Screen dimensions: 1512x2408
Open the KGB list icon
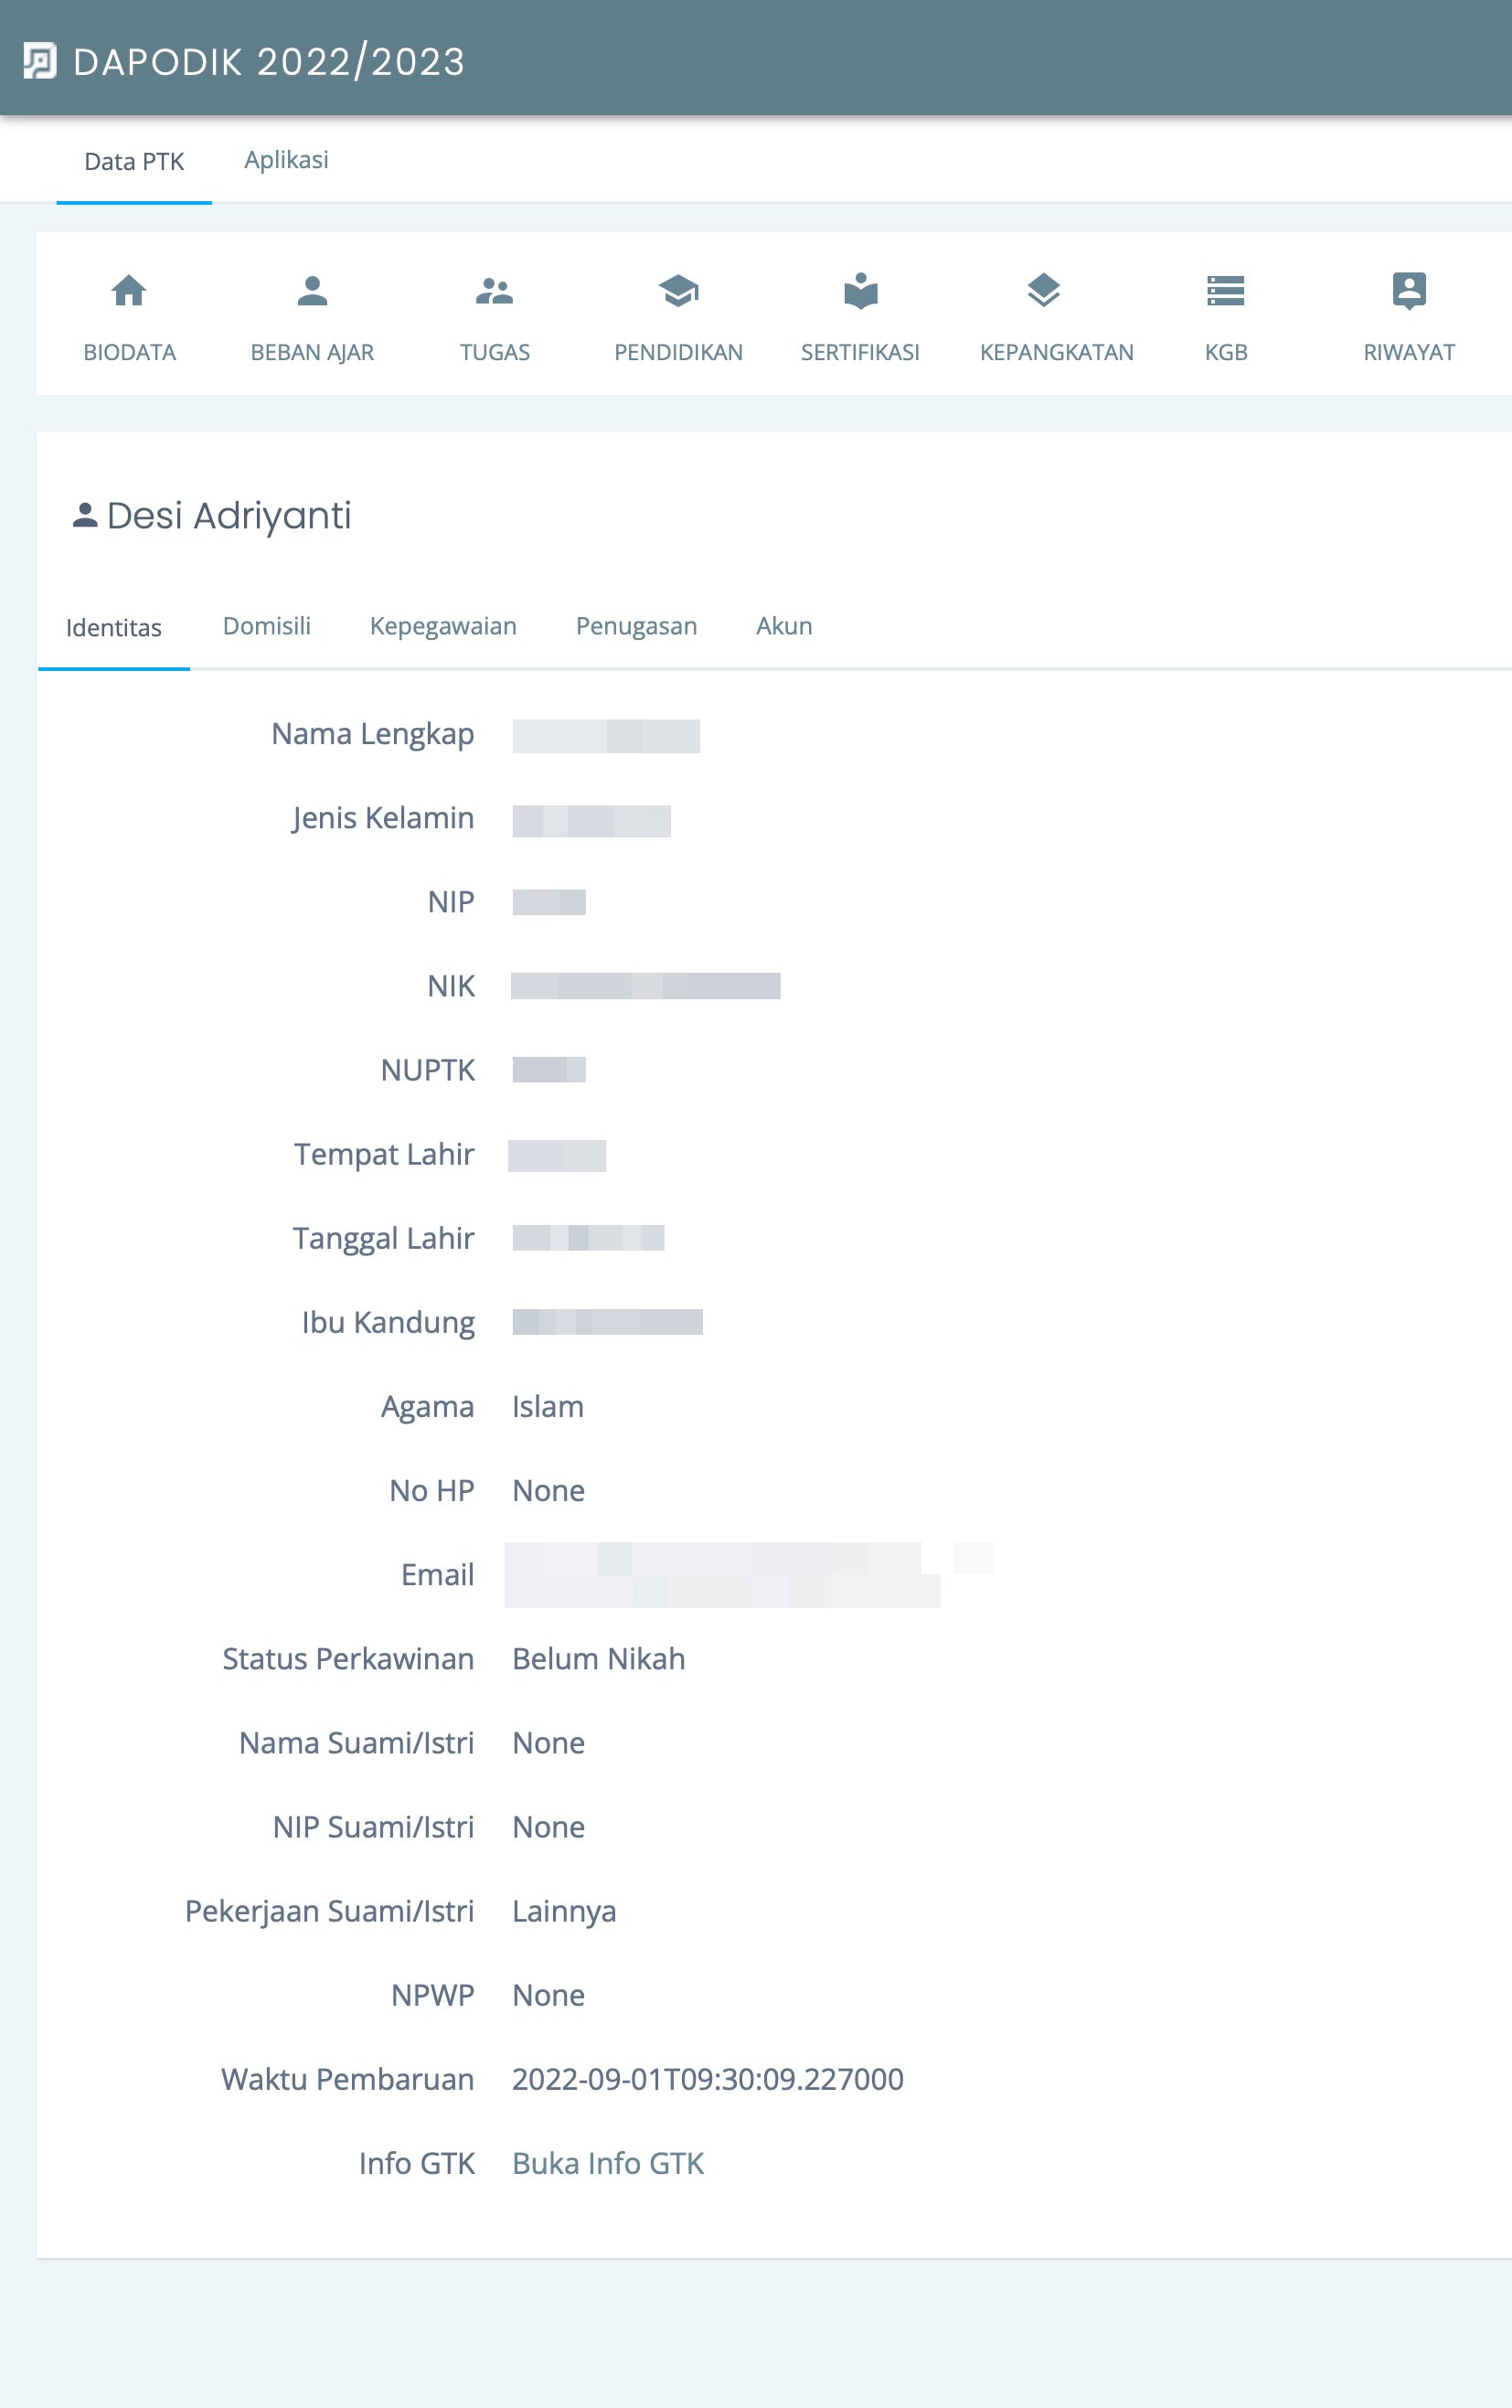[1226, 291]
